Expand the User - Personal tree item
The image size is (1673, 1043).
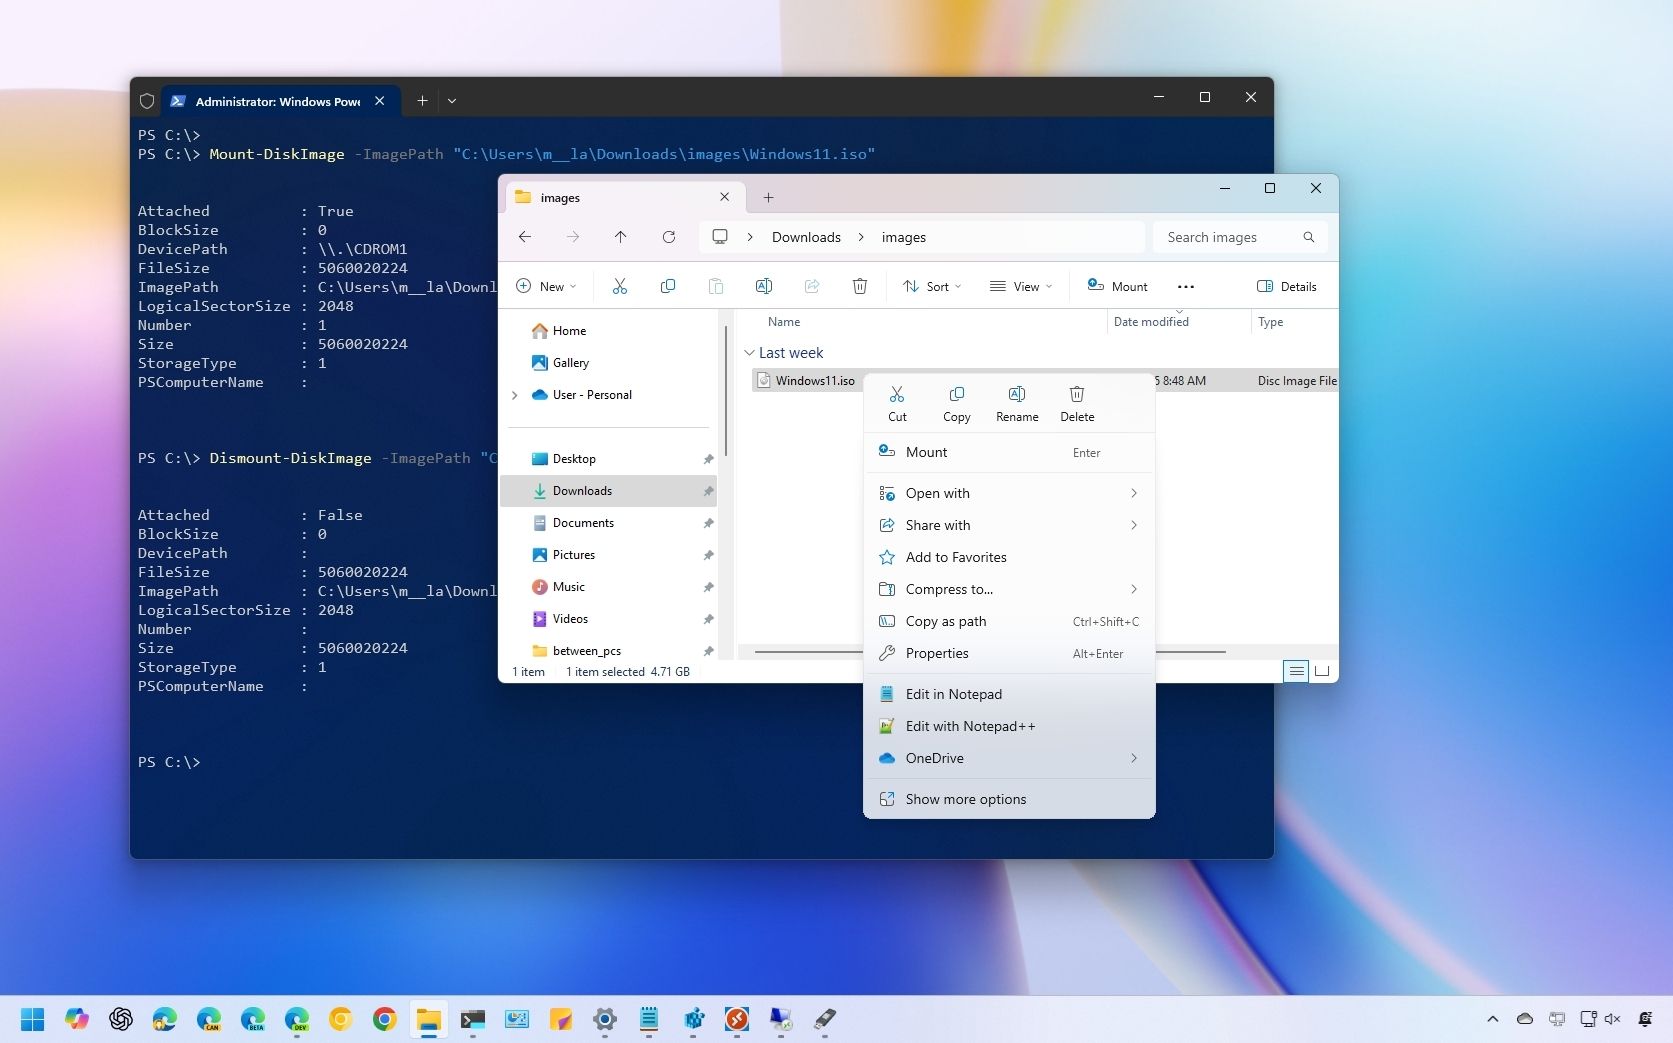pos(515,395)
